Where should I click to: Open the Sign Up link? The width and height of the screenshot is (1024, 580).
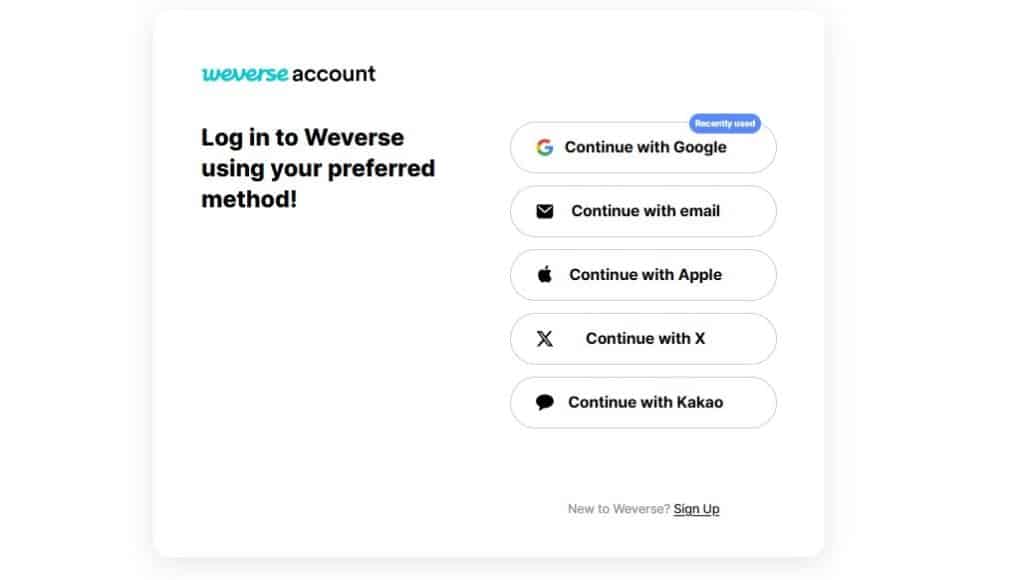[x=696, y=508]
